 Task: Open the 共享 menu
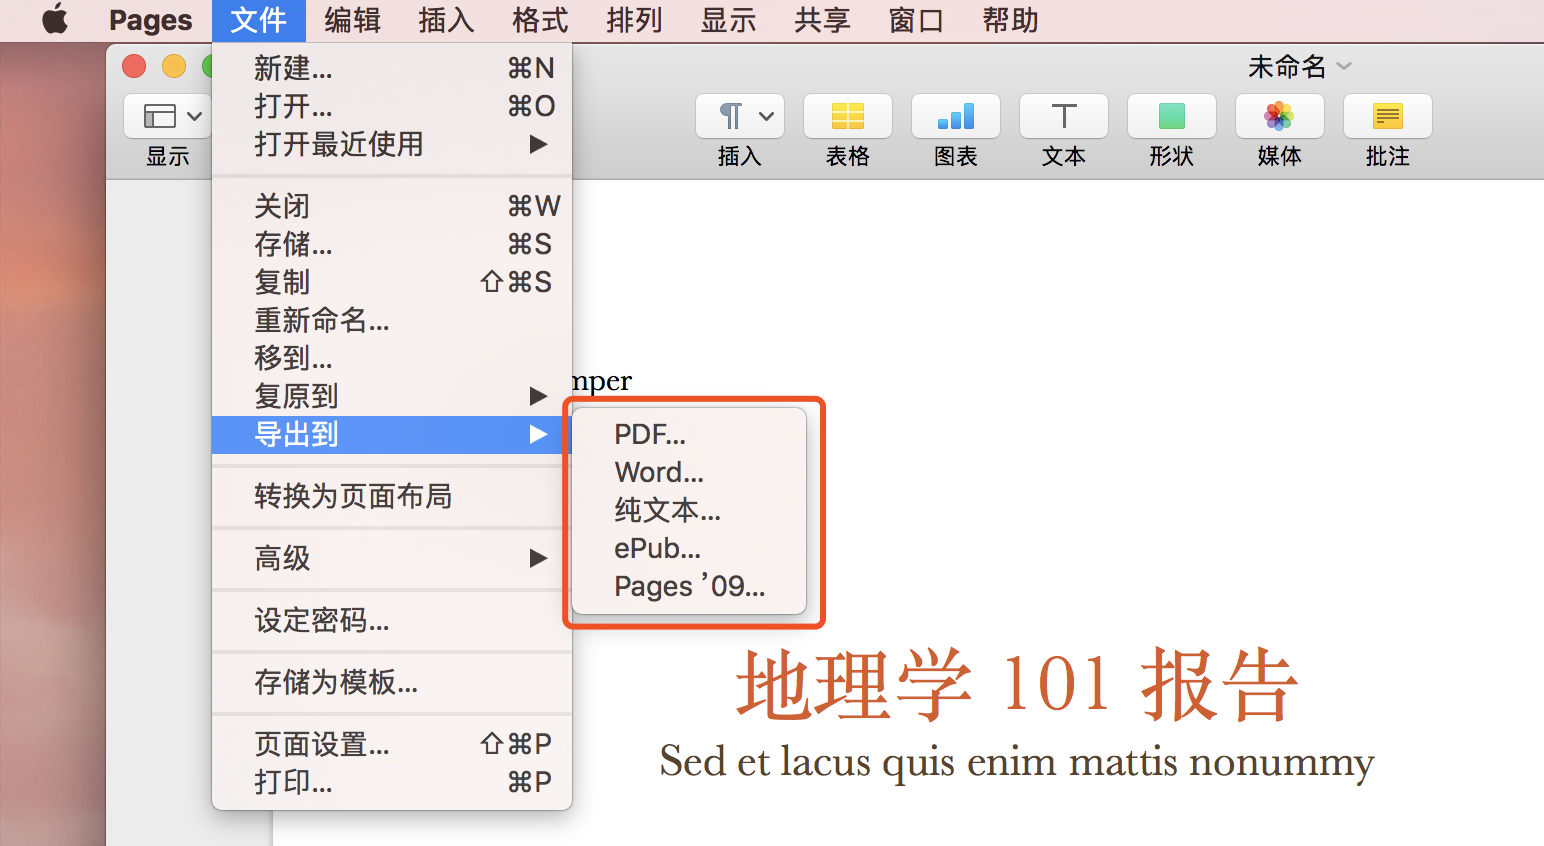click(x=822, y=20)
